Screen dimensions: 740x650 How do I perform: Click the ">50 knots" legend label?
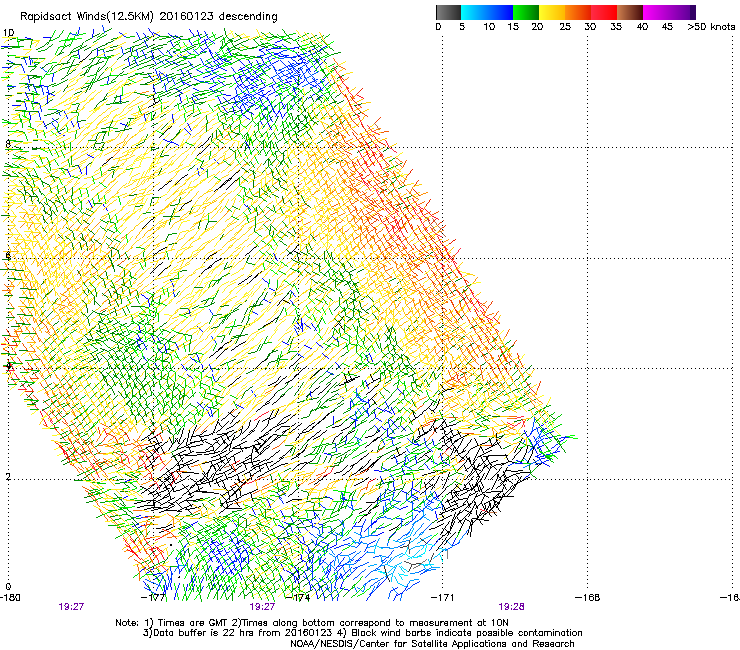pos(711,27)
